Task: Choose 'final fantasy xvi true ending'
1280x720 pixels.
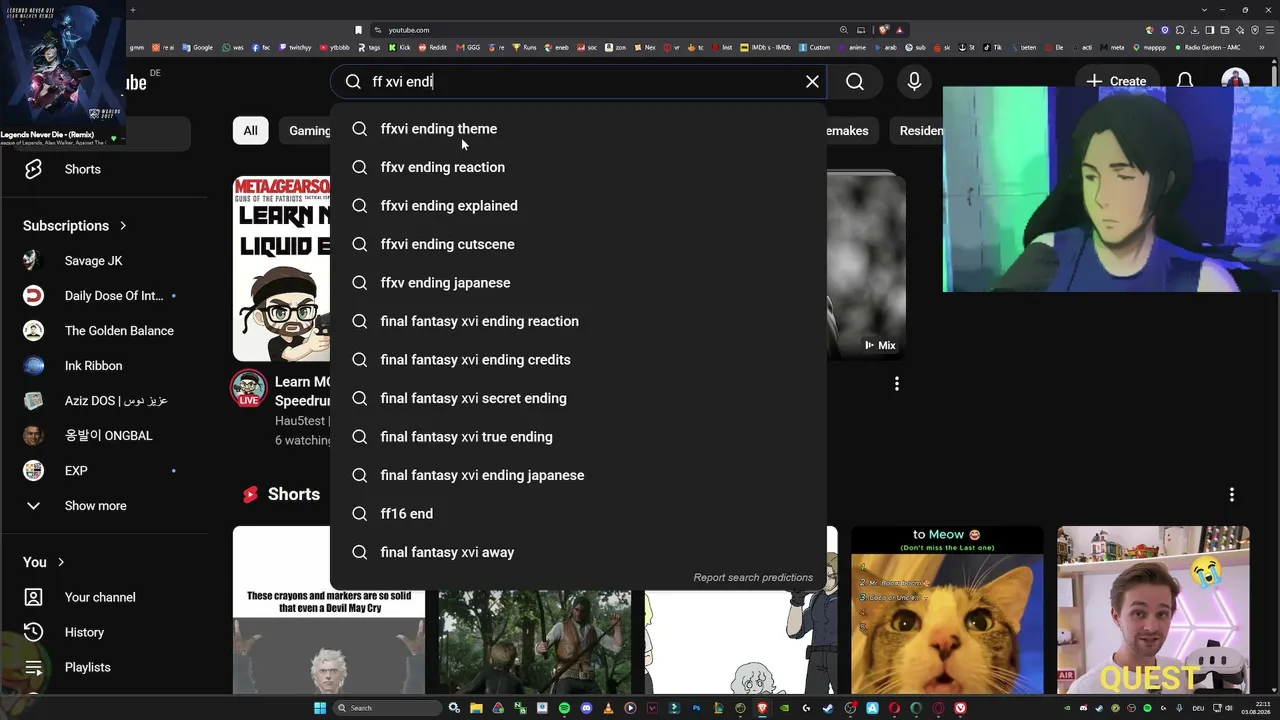Action: tap(578, 437)
